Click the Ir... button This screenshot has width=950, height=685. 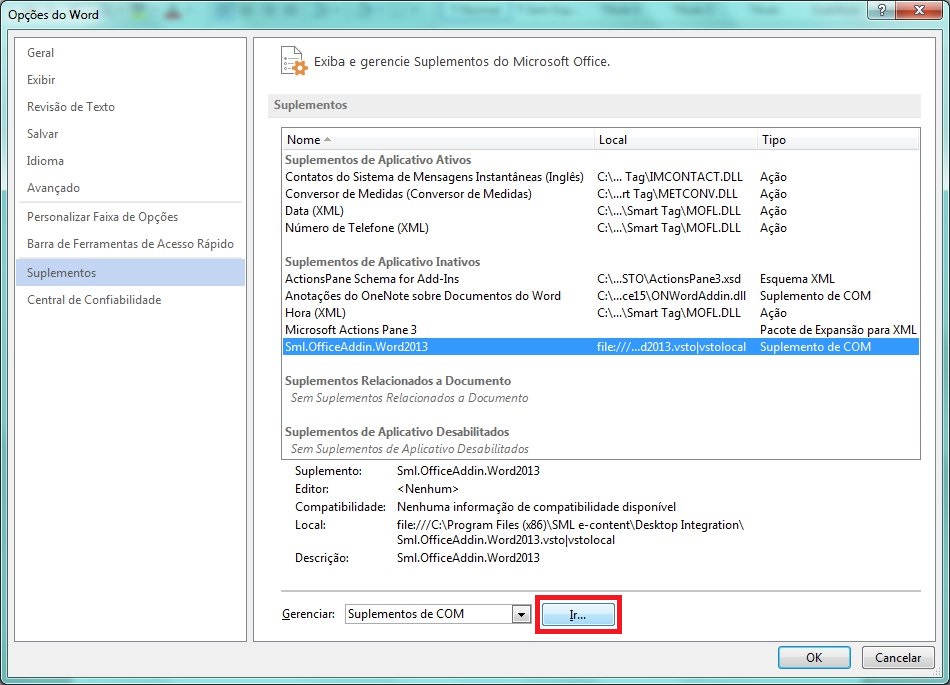click(x=578, y=613)
